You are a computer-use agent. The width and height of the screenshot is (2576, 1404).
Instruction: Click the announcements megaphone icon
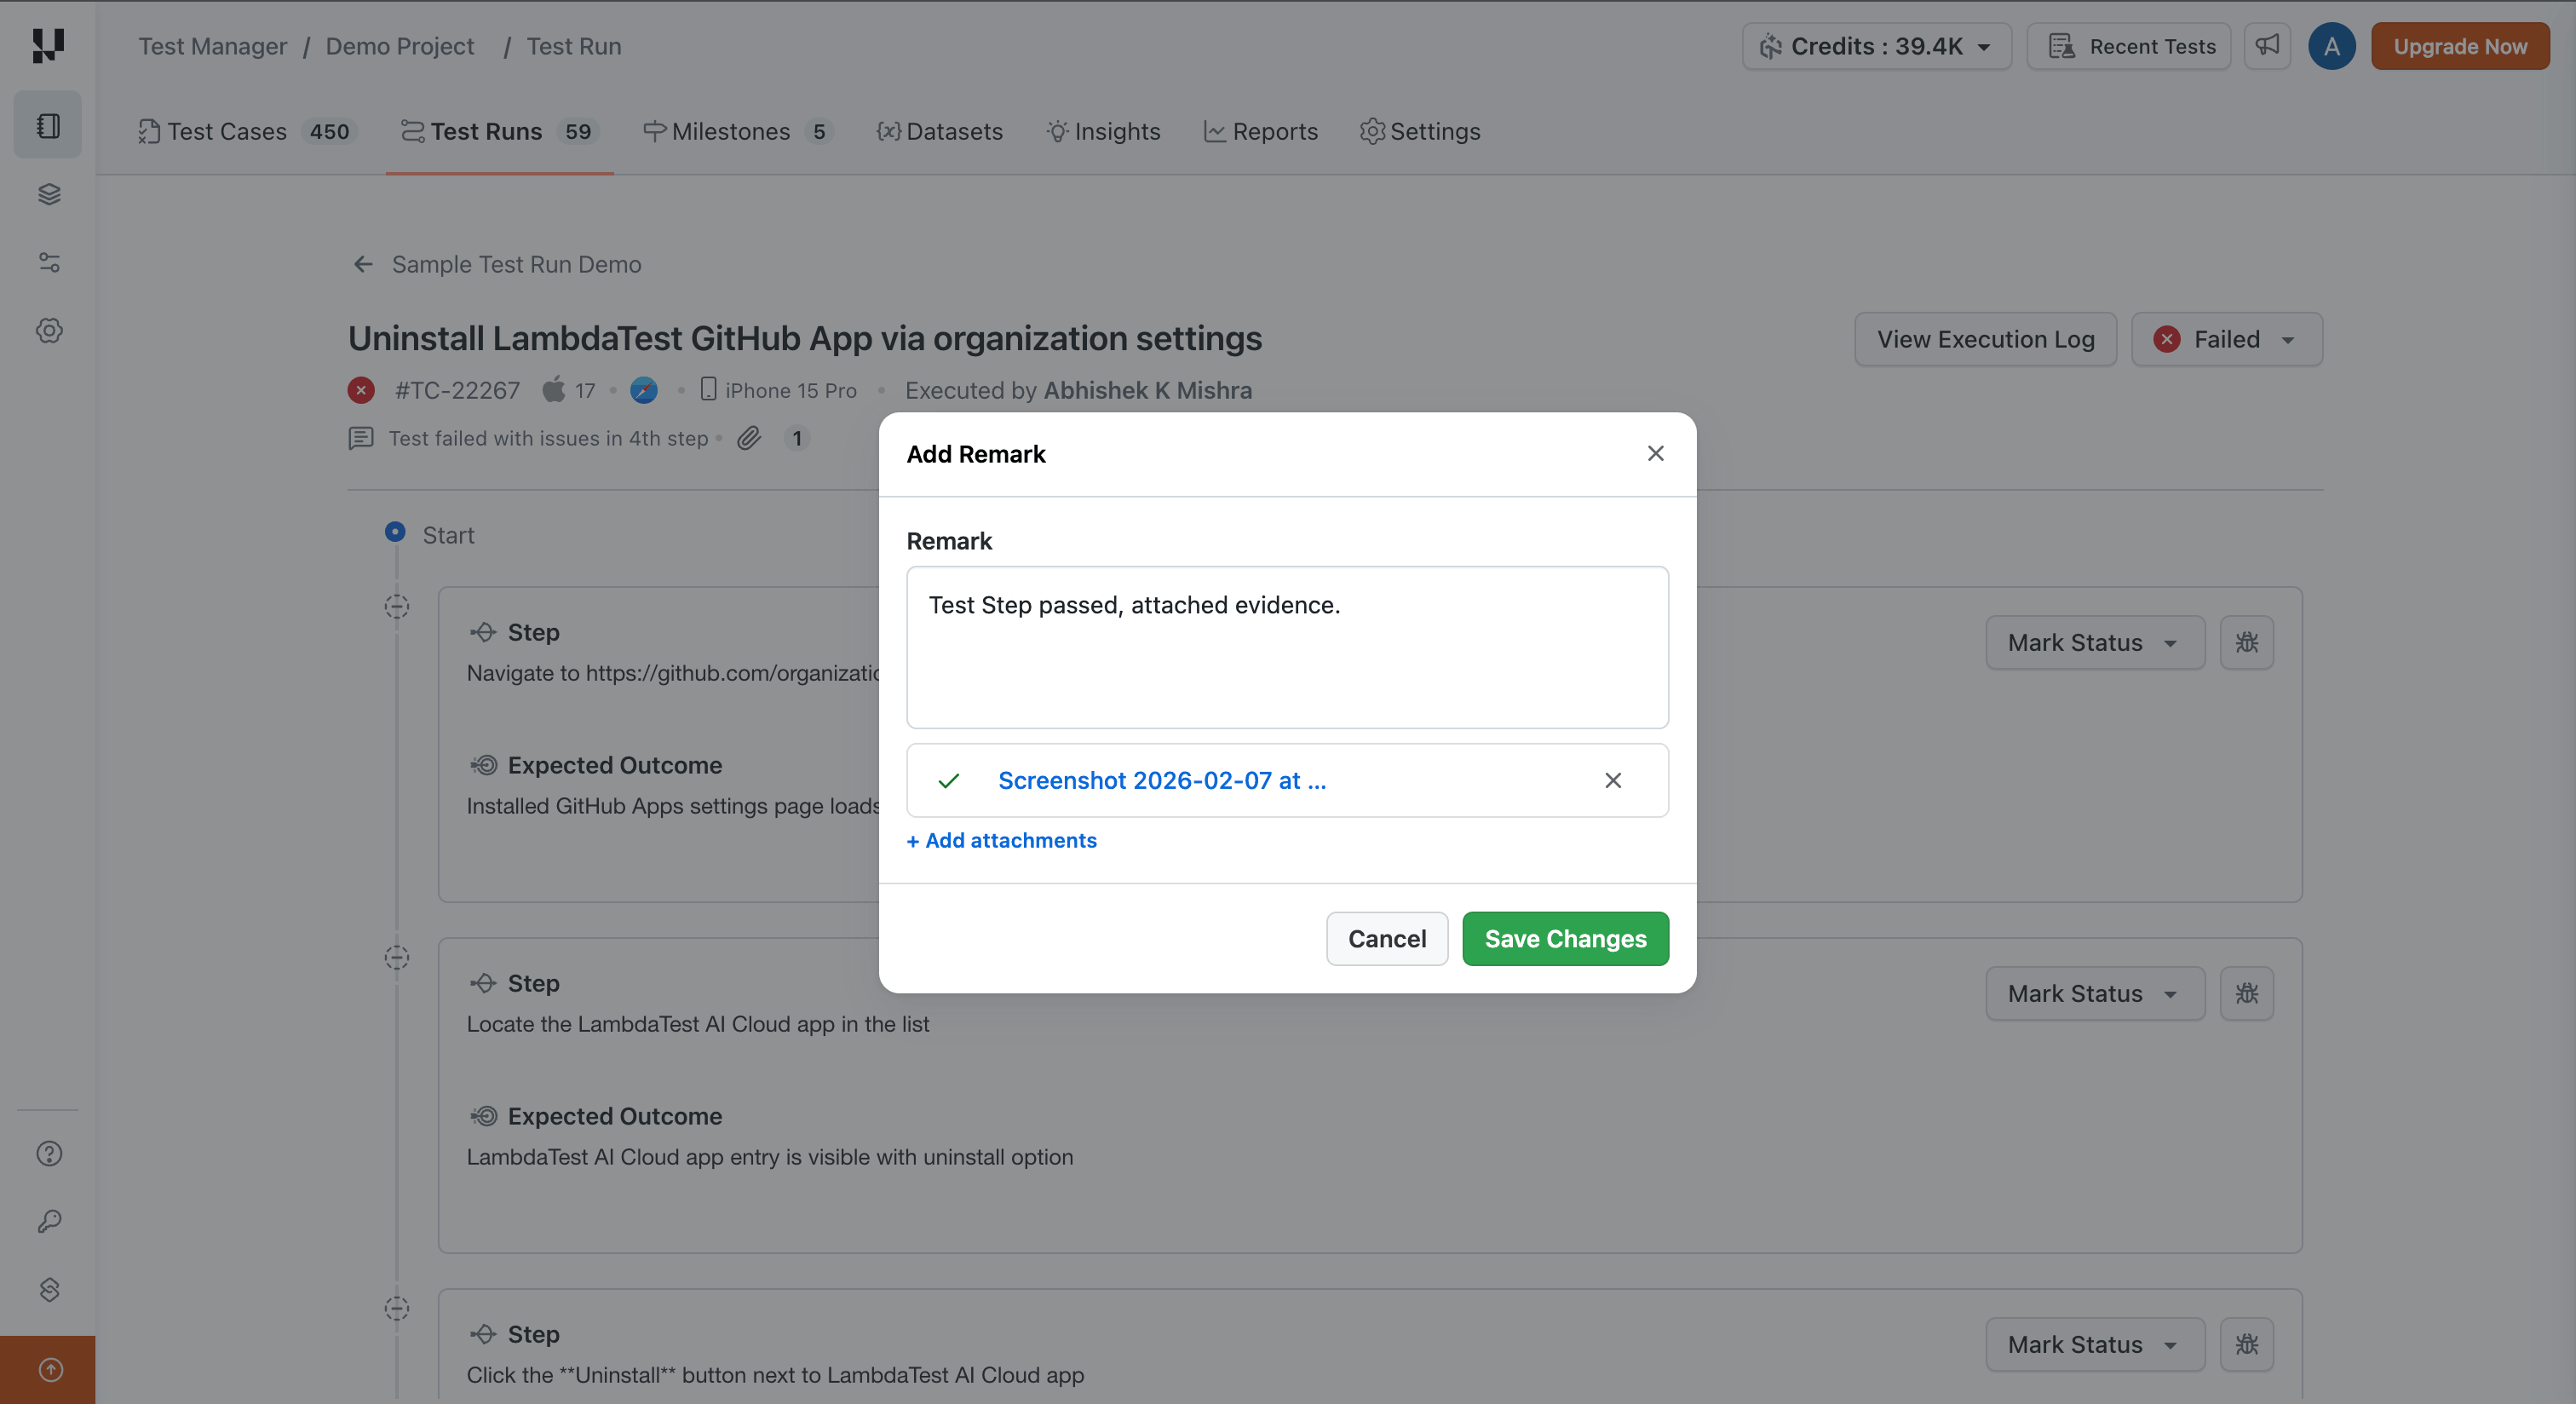point(2267,46)
